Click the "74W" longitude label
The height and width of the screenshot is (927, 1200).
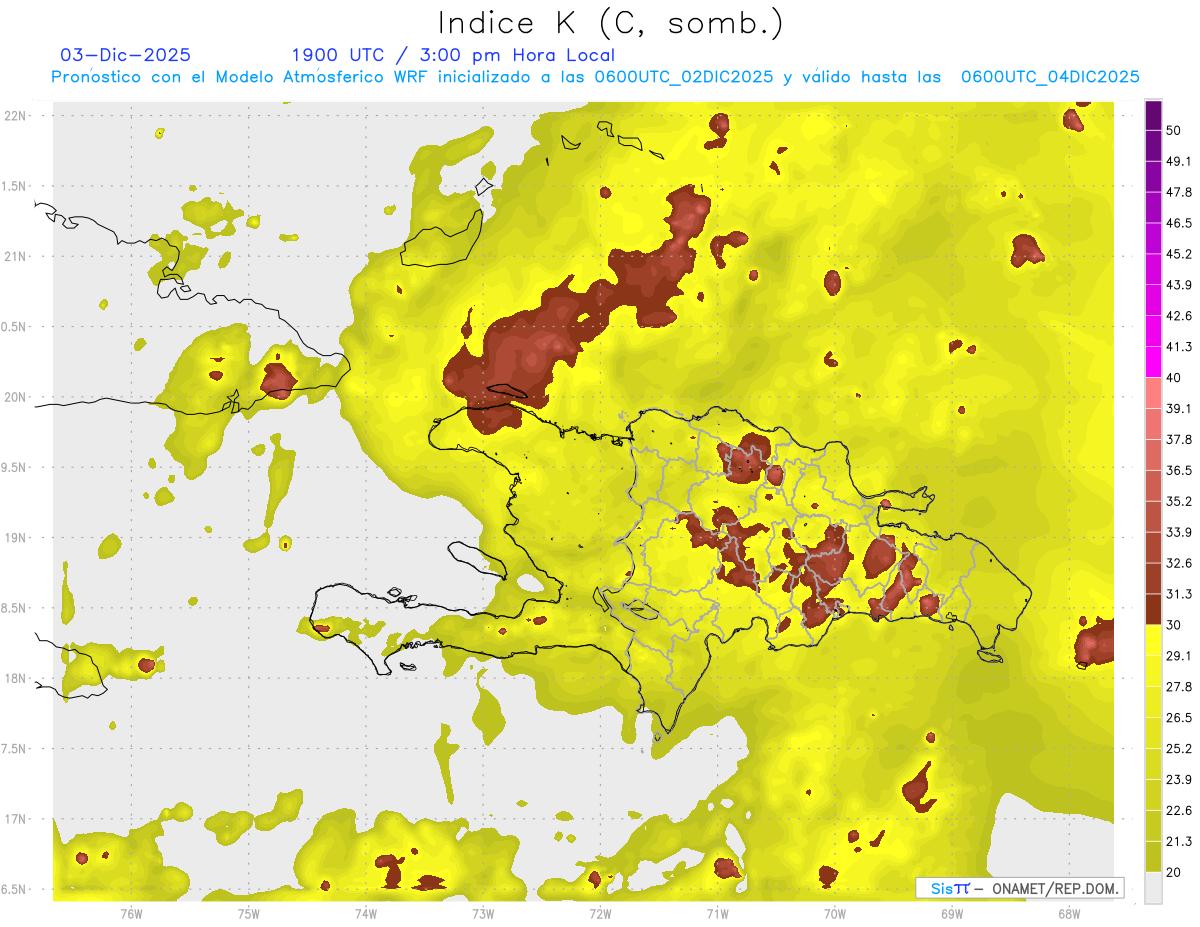(366, 914)
